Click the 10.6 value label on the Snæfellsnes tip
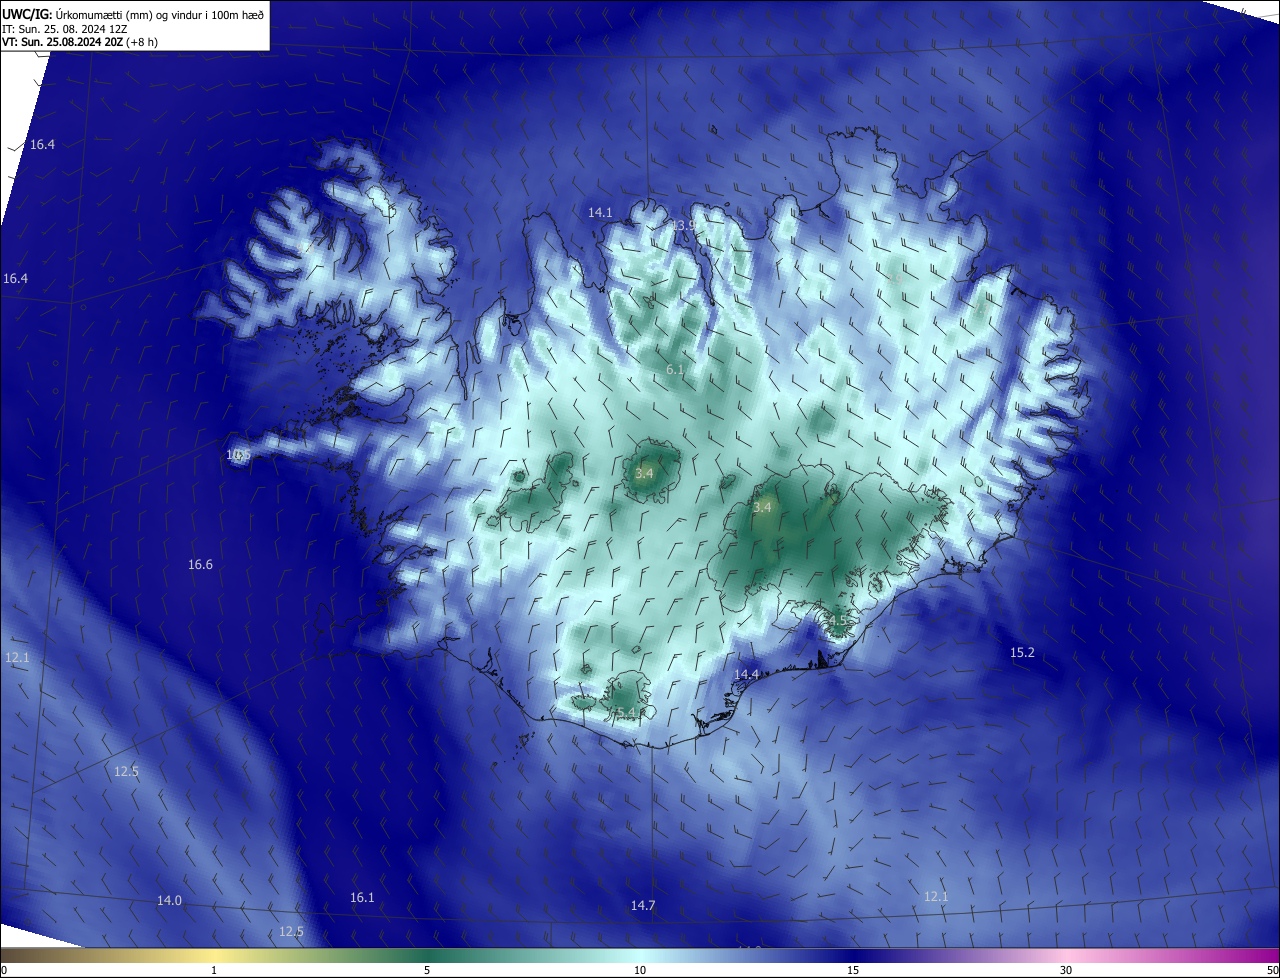The height and width of the screenshot is (978, 1280). point(238,455)
